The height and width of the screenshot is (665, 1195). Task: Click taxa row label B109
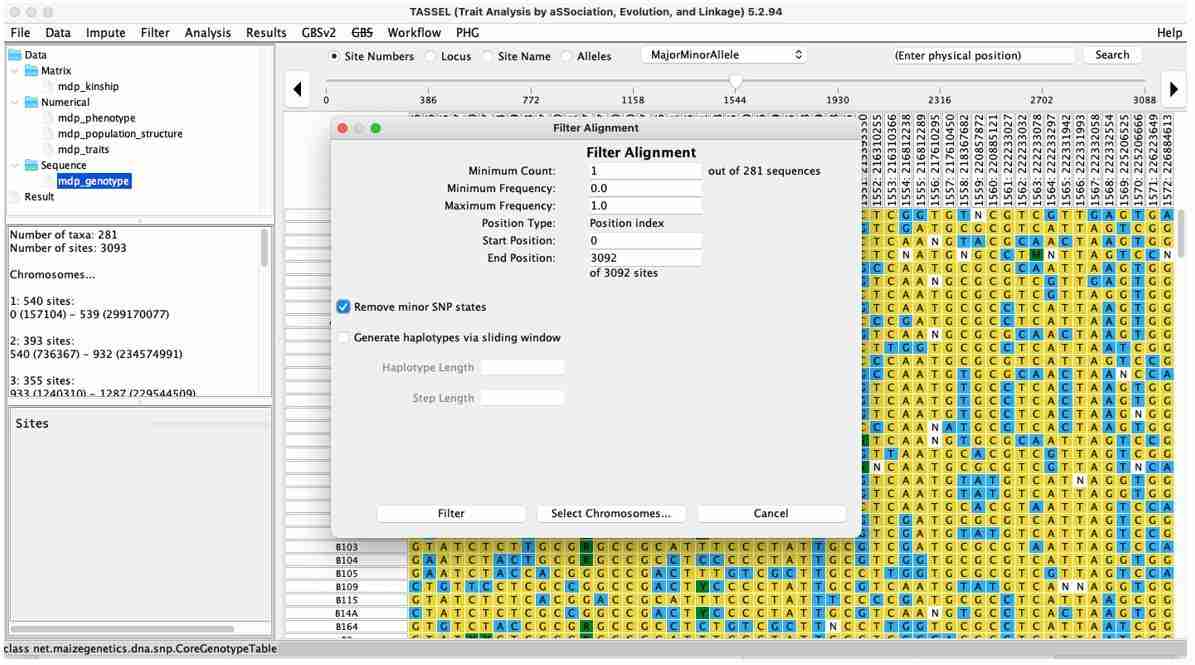point(346,587)
